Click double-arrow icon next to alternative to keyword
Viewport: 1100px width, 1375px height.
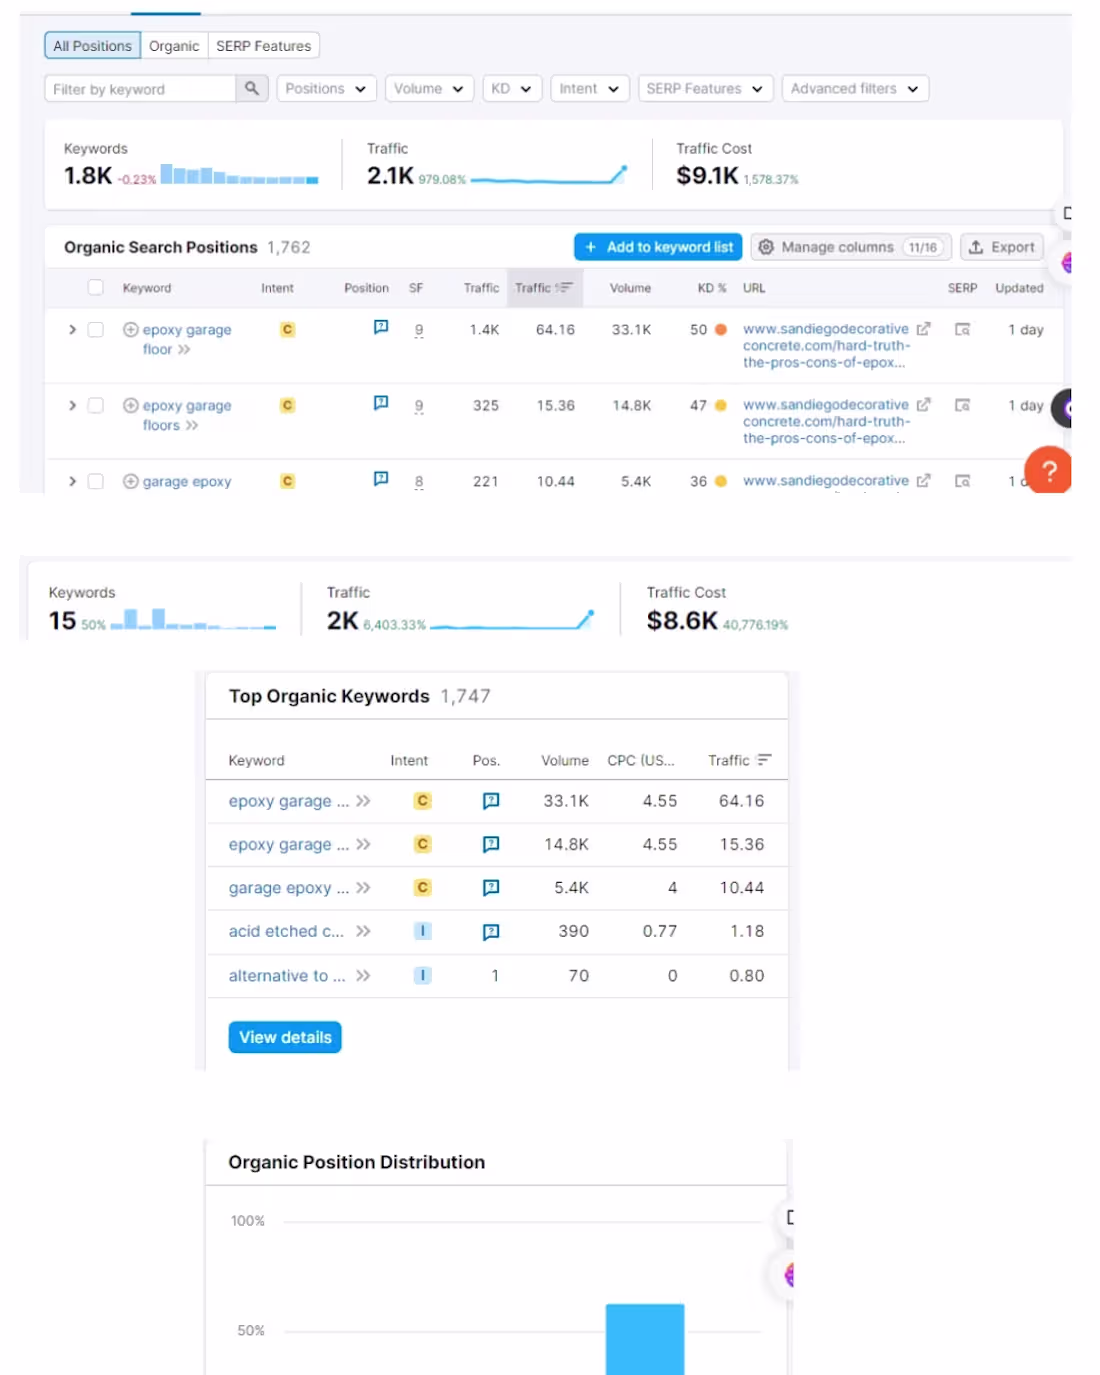(363, 975)
